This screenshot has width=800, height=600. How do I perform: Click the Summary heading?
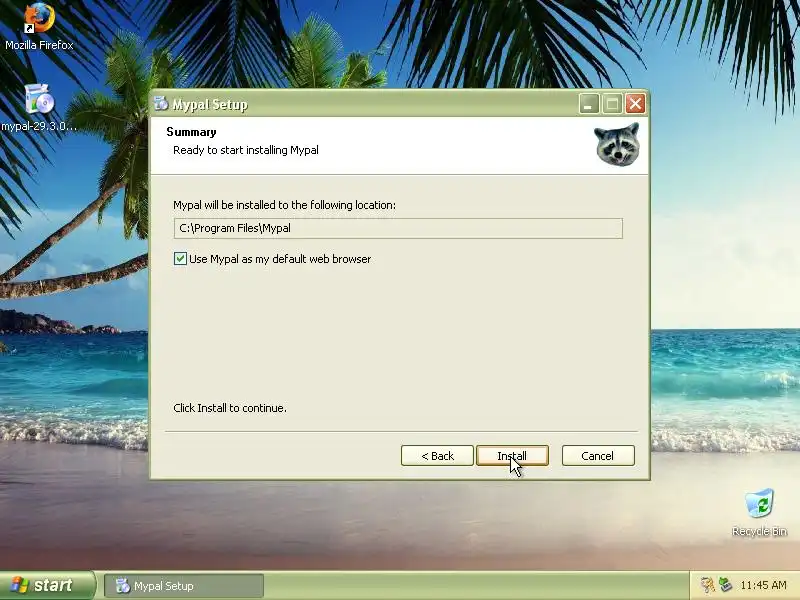[x=191, y=132]
